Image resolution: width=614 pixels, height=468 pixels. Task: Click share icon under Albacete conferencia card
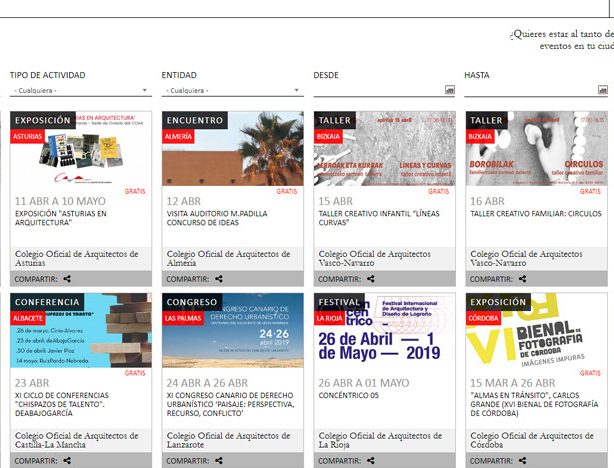click(x=67, y=461)
